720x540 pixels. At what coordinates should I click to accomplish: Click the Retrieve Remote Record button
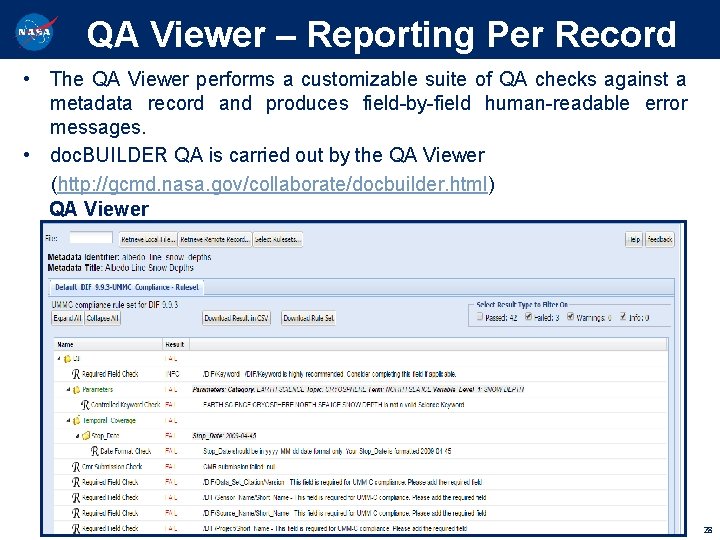pyautogui.click(x=215, y=240)
